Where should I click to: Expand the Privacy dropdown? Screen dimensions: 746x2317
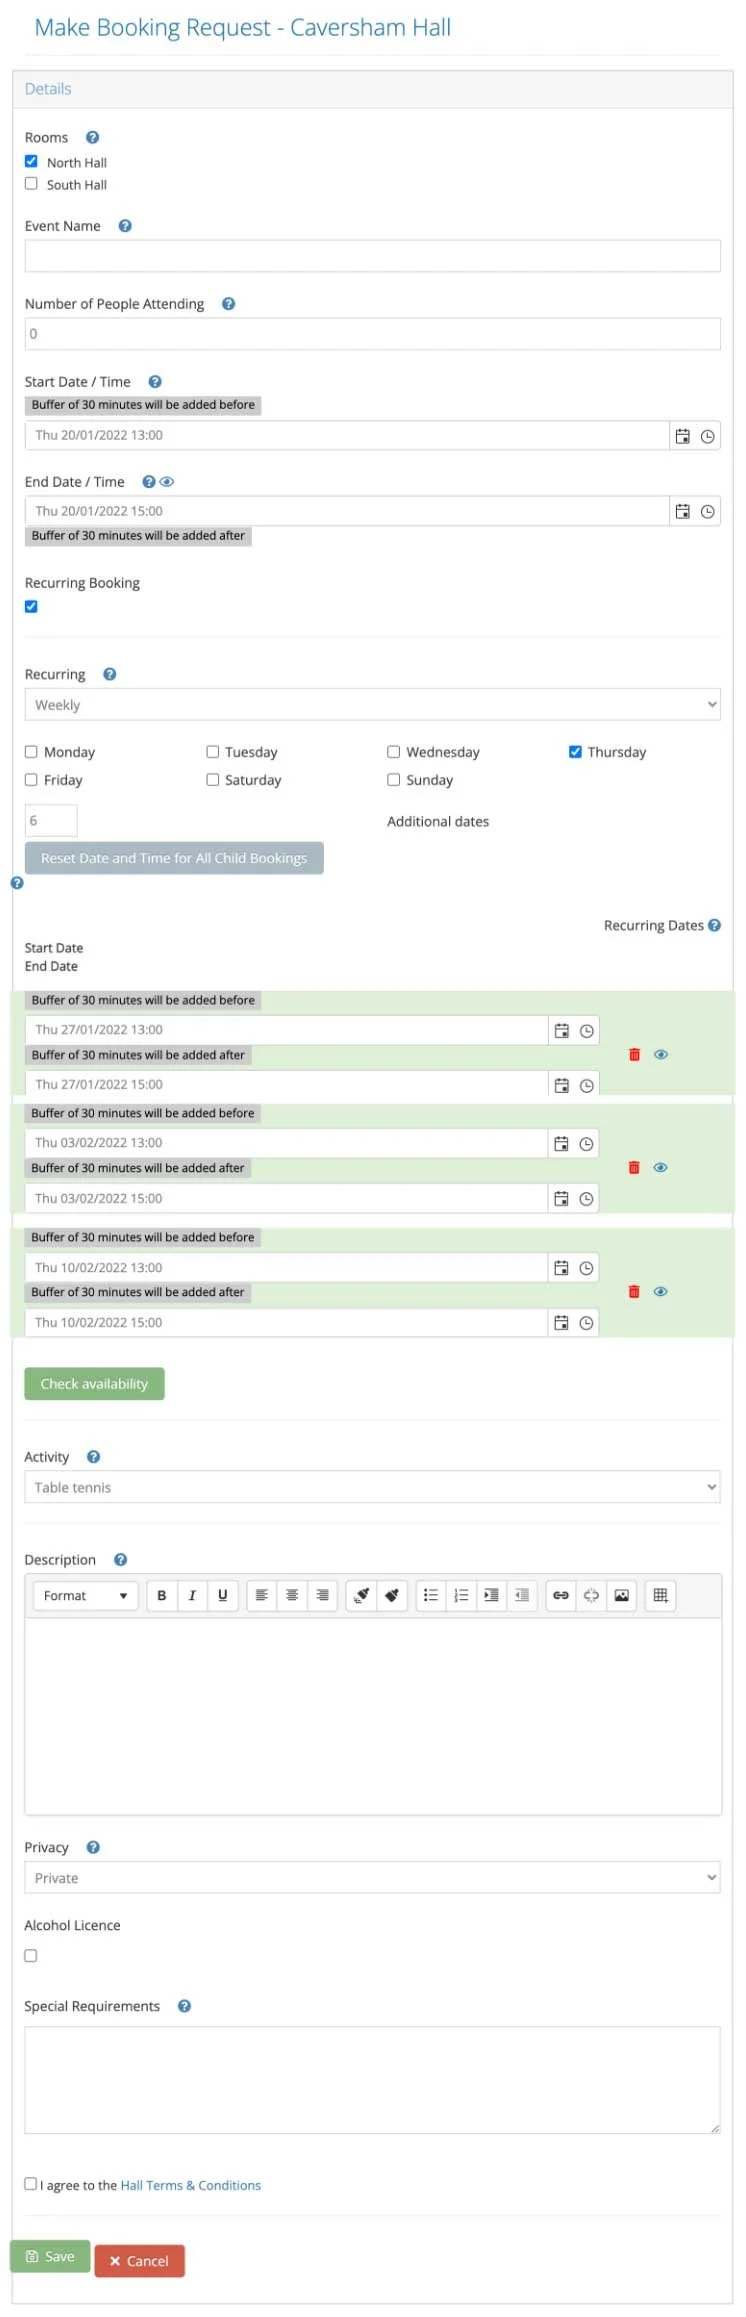(372, 1877)
